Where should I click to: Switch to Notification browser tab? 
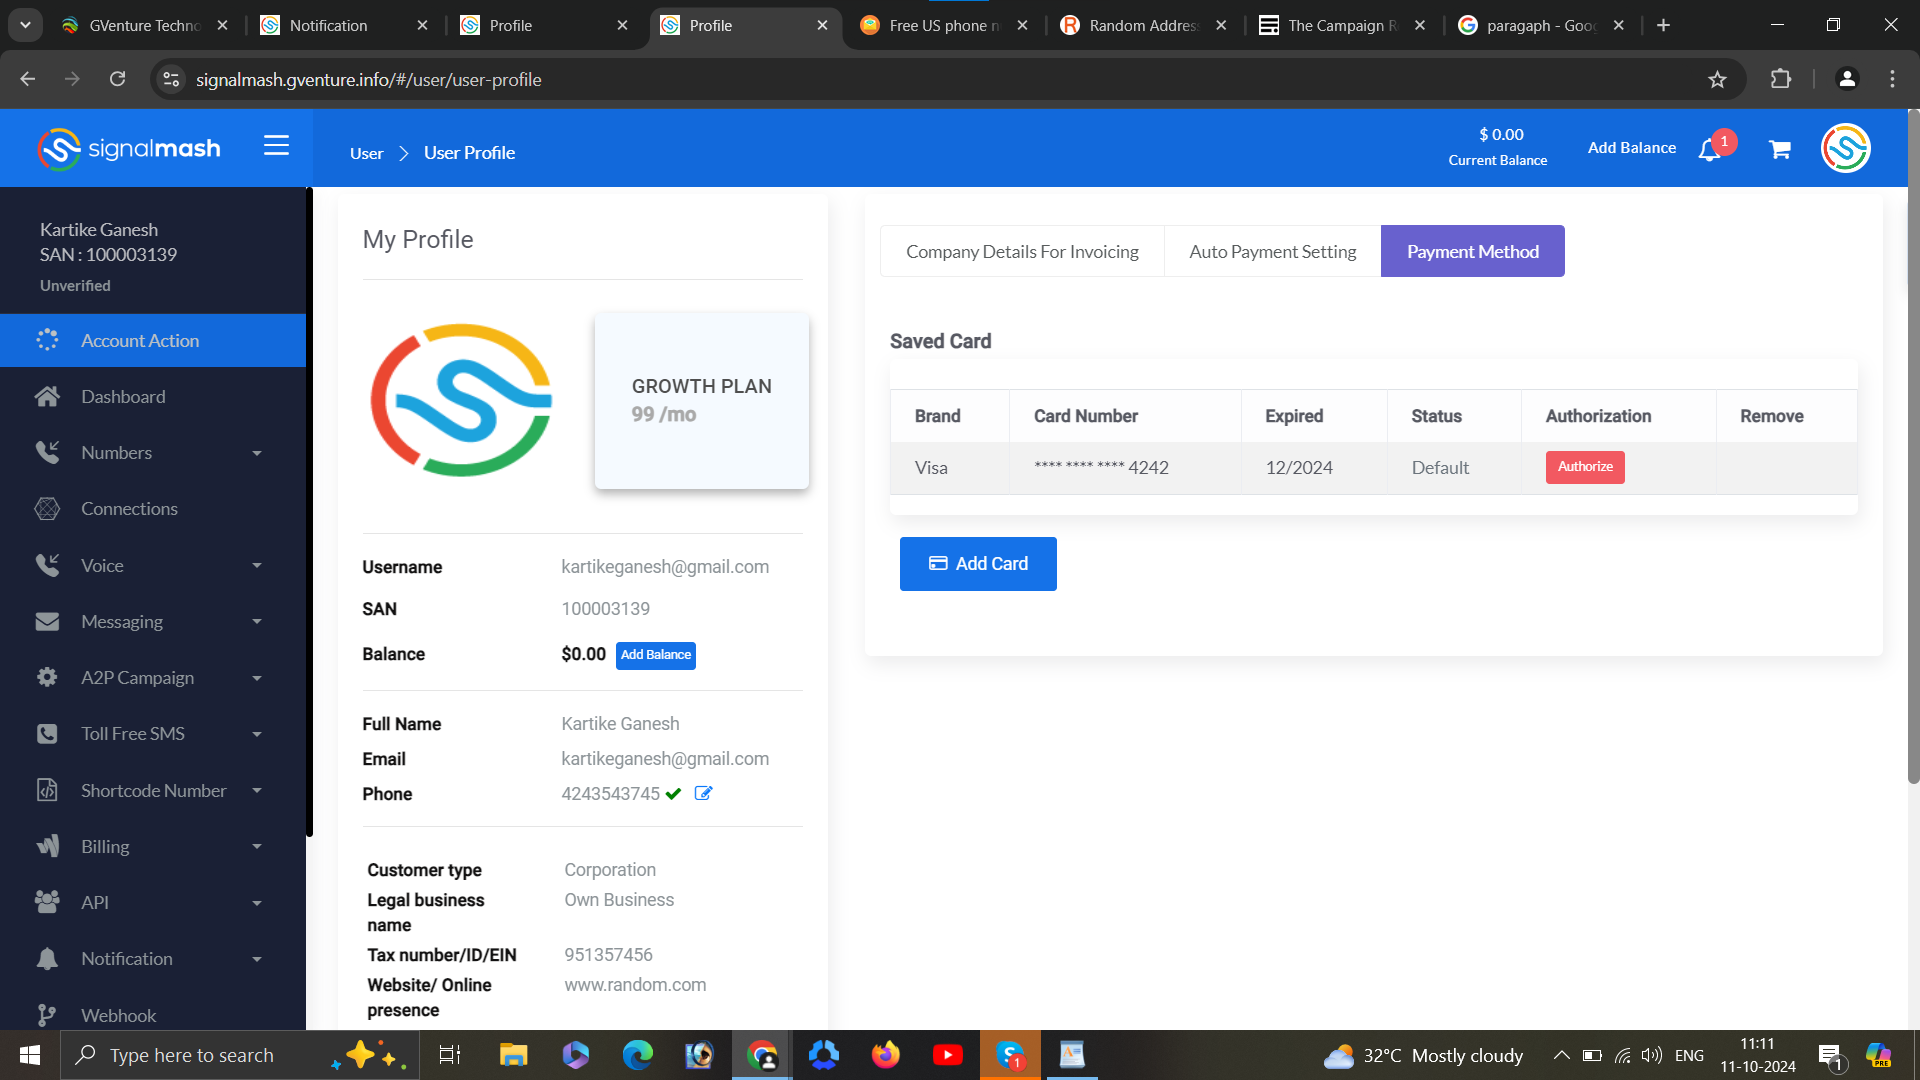(343, 25)
